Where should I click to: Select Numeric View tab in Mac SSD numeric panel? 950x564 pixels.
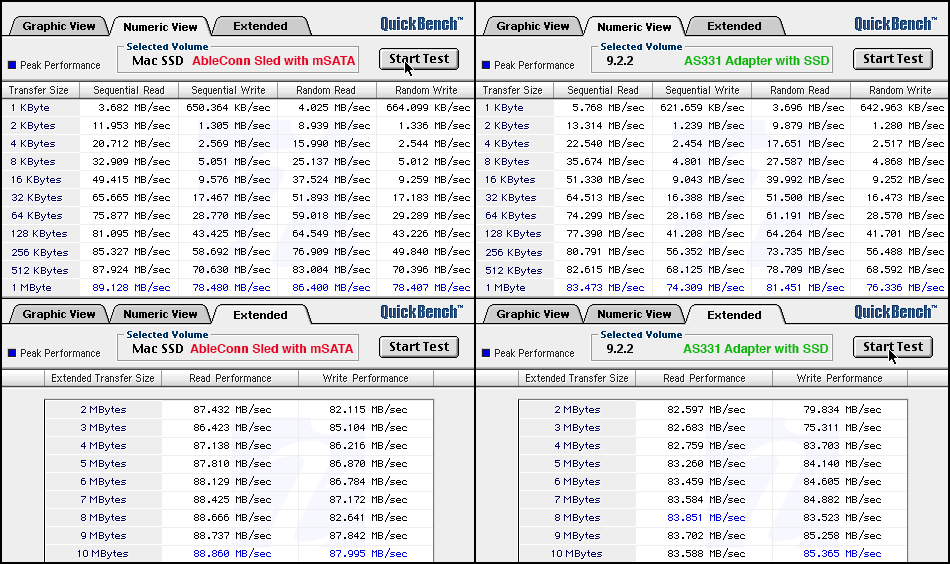coord(161,27)
